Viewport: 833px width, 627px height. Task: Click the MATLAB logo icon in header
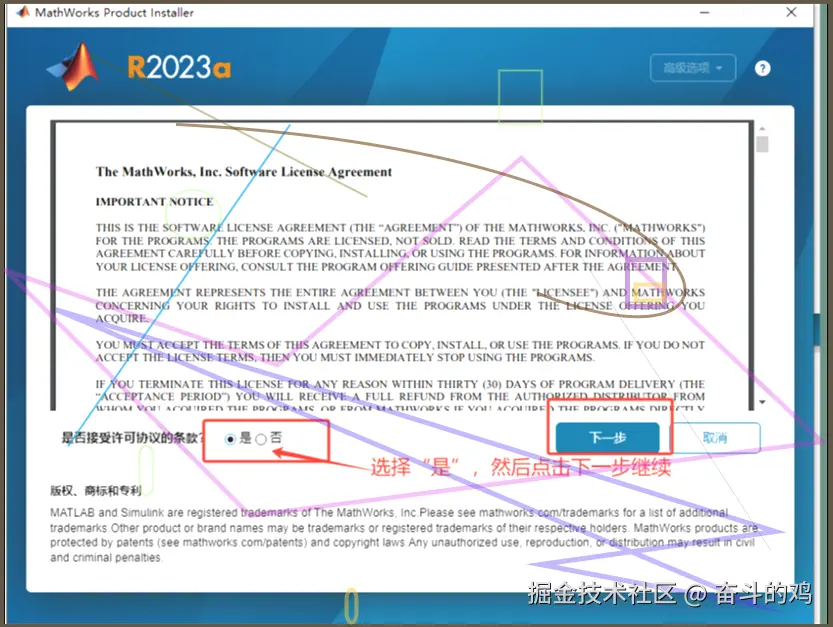(x=73, y=67)
